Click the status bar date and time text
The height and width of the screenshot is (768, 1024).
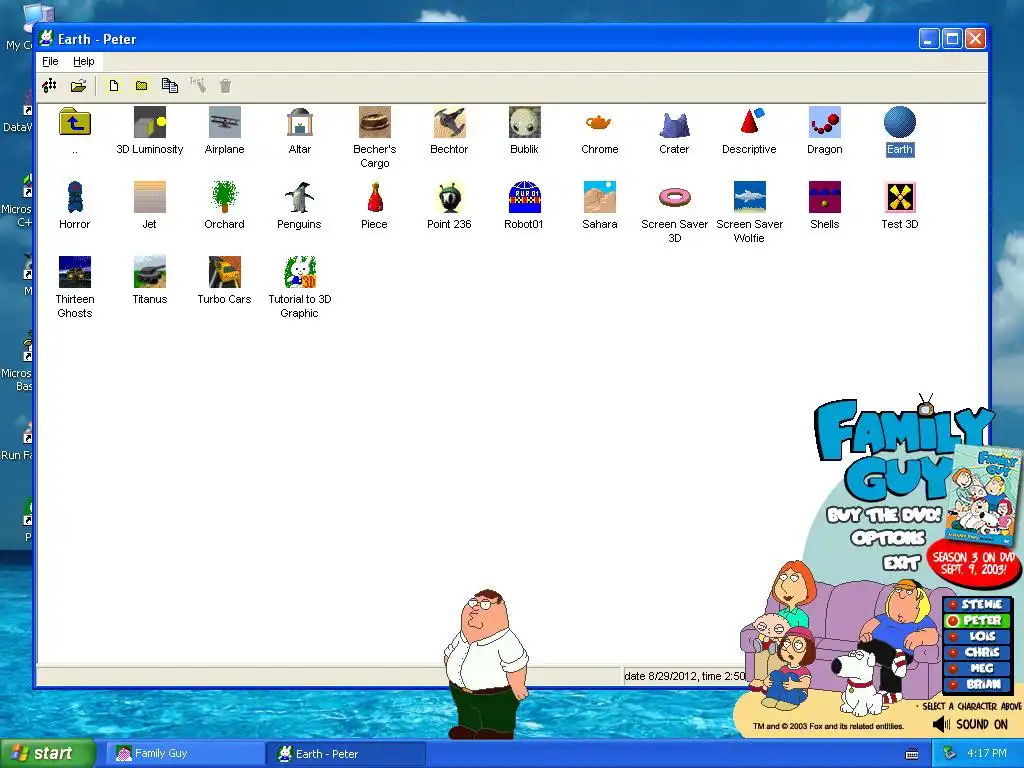point(685,676)
